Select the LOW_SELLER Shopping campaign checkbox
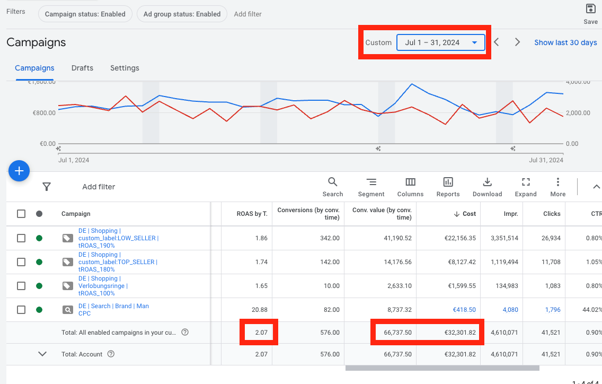The width and height of the screenshot is (602, 384). click(21, 238)
